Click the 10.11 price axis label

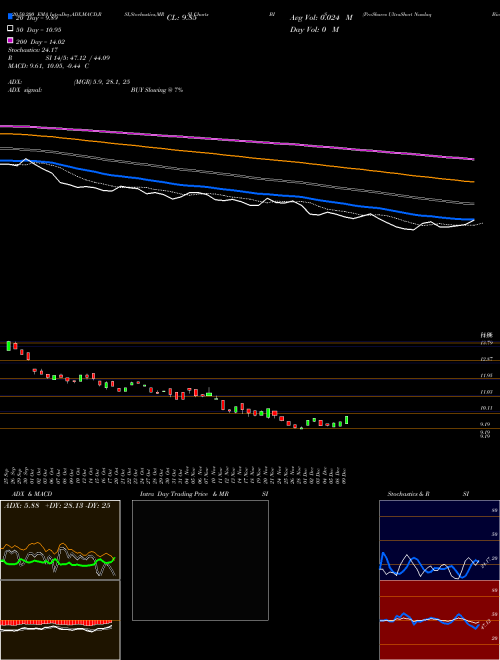pyautogui.click(x=486, y=408)
